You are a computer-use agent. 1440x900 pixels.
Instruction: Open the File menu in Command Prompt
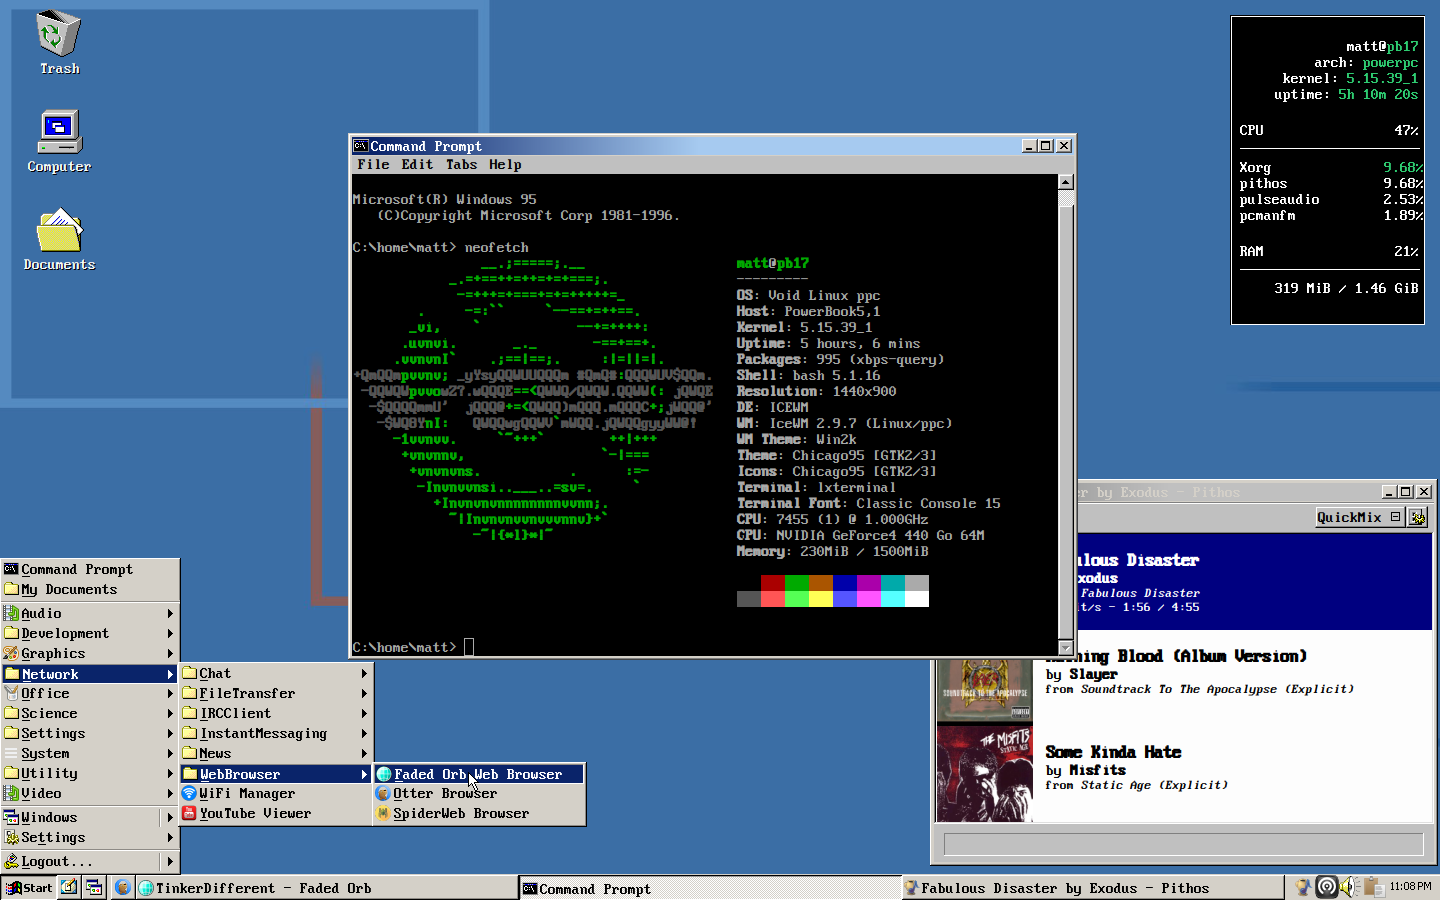(x=373, y=165)
